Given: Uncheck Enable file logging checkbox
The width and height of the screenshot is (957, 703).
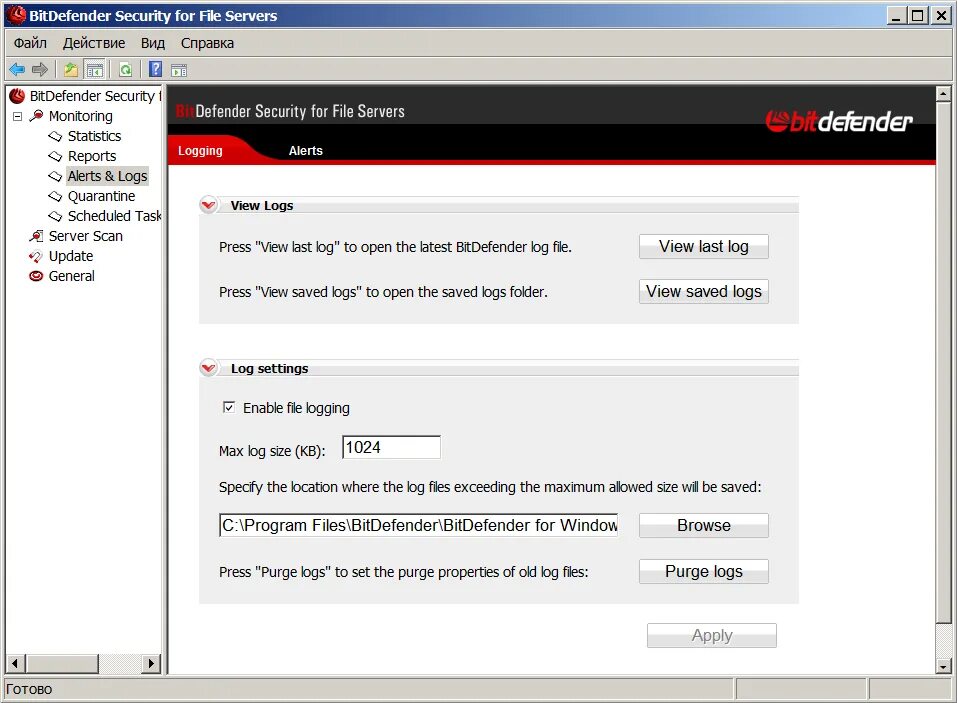Looking at the screenshot, I should 229,407.
